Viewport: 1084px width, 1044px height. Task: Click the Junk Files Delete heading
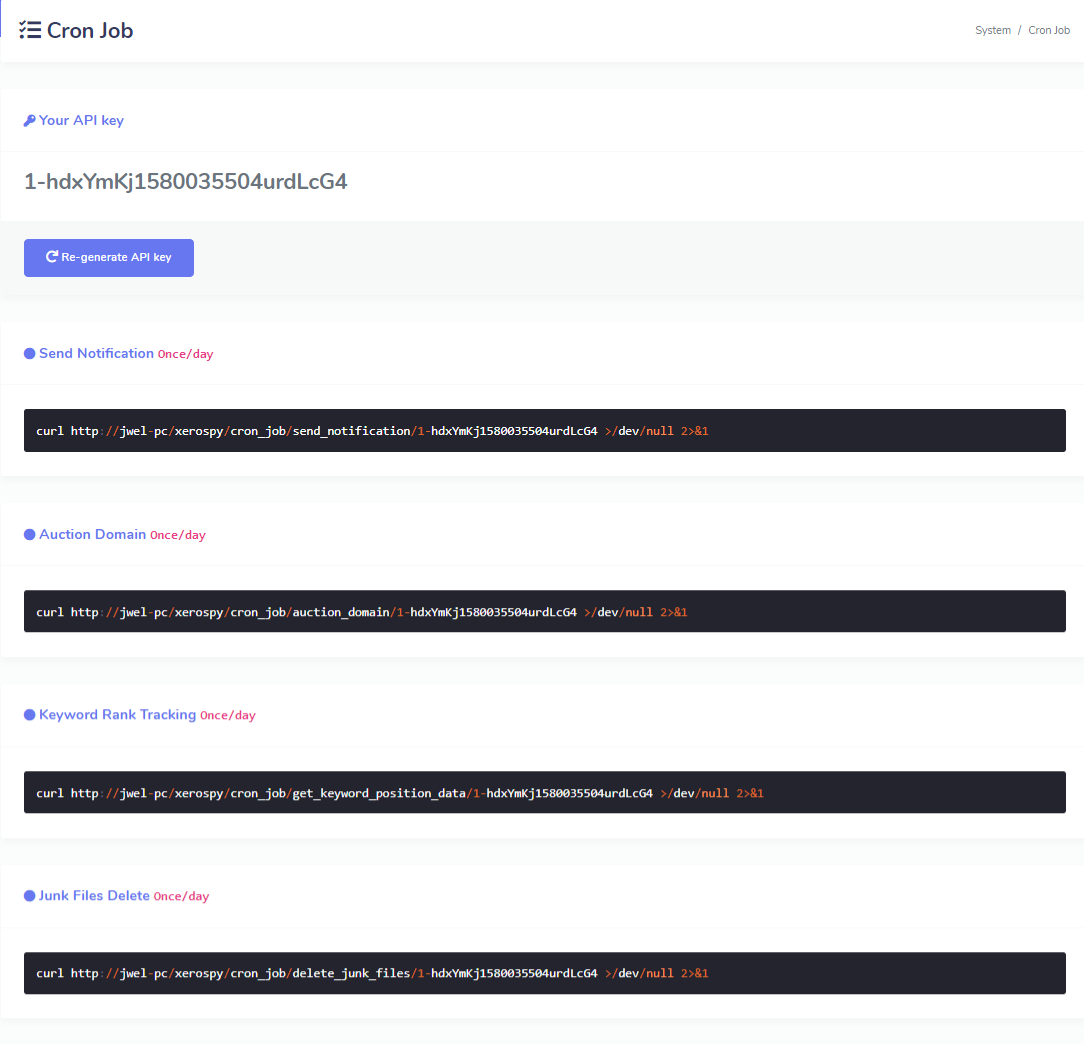click(x=94, y=896)
